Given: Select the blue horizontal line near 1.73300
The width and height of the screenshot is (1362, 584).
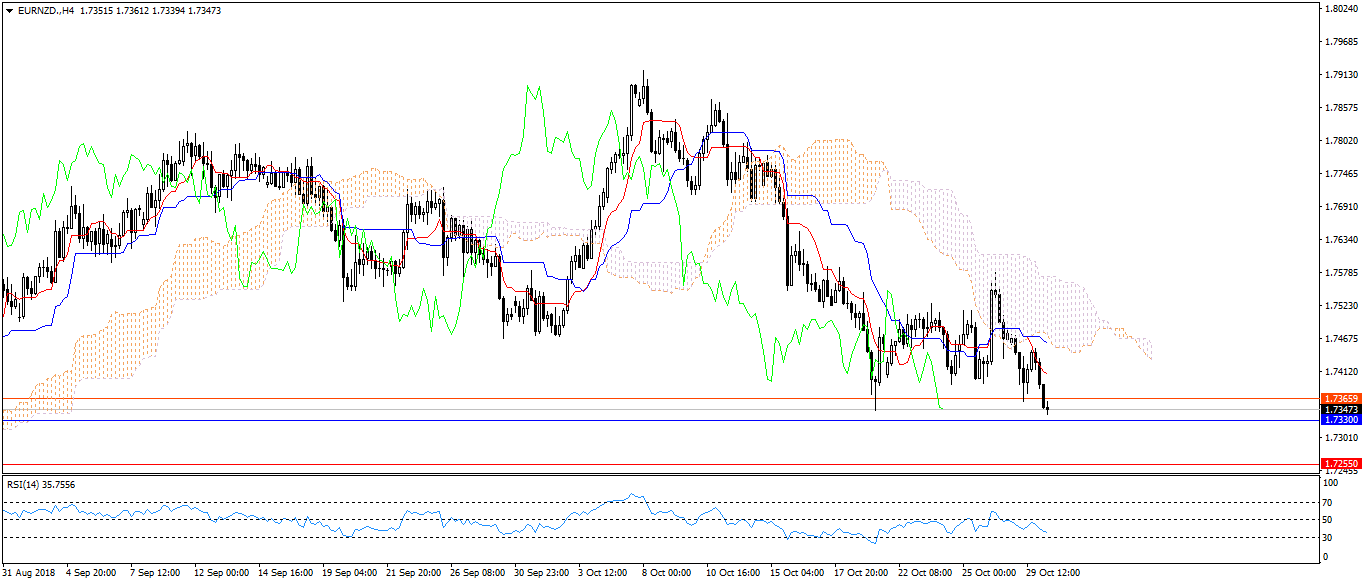Looking at the screenshot, I should point(600,420).
